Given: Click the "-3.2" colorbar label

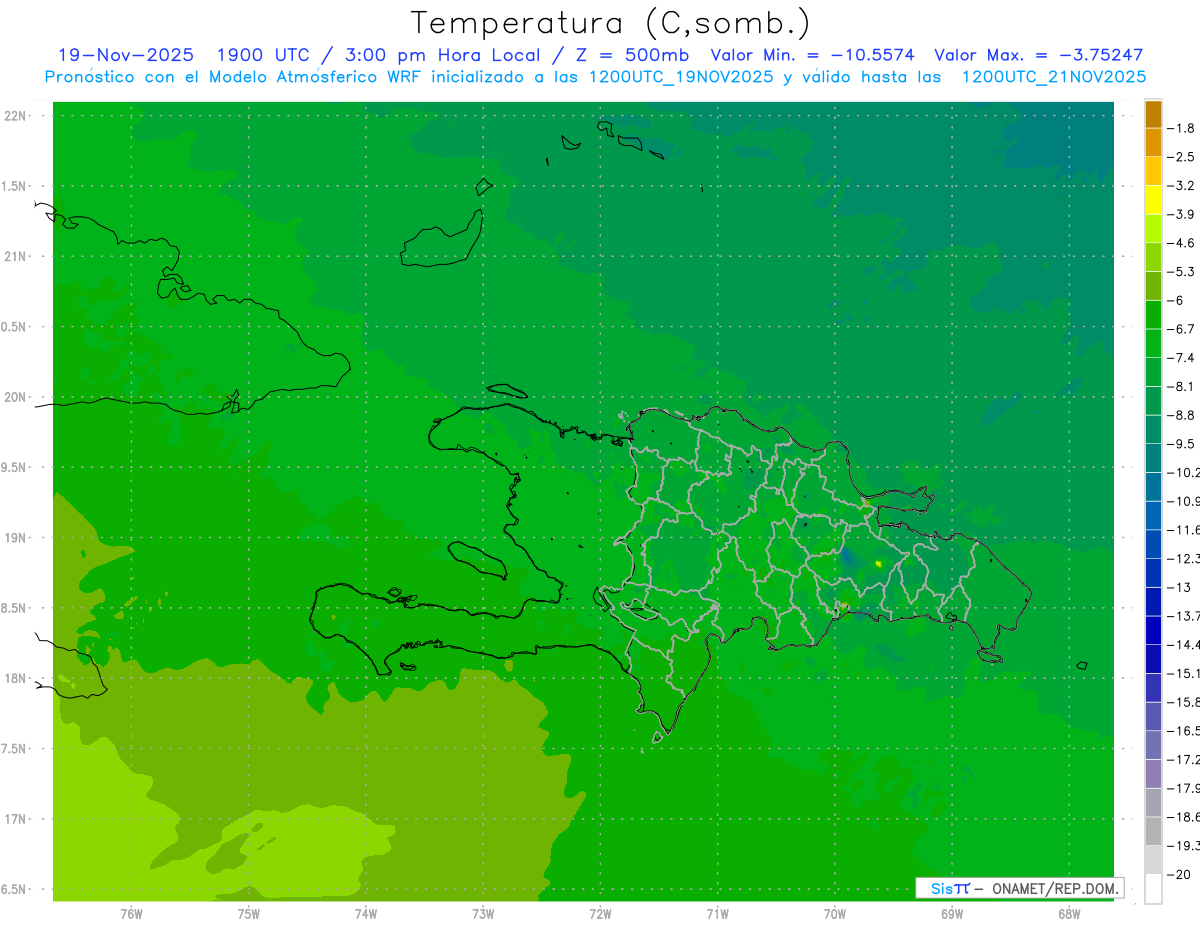Looking at the screenshot, I should pyautogui.click(x=1181, y=186).
